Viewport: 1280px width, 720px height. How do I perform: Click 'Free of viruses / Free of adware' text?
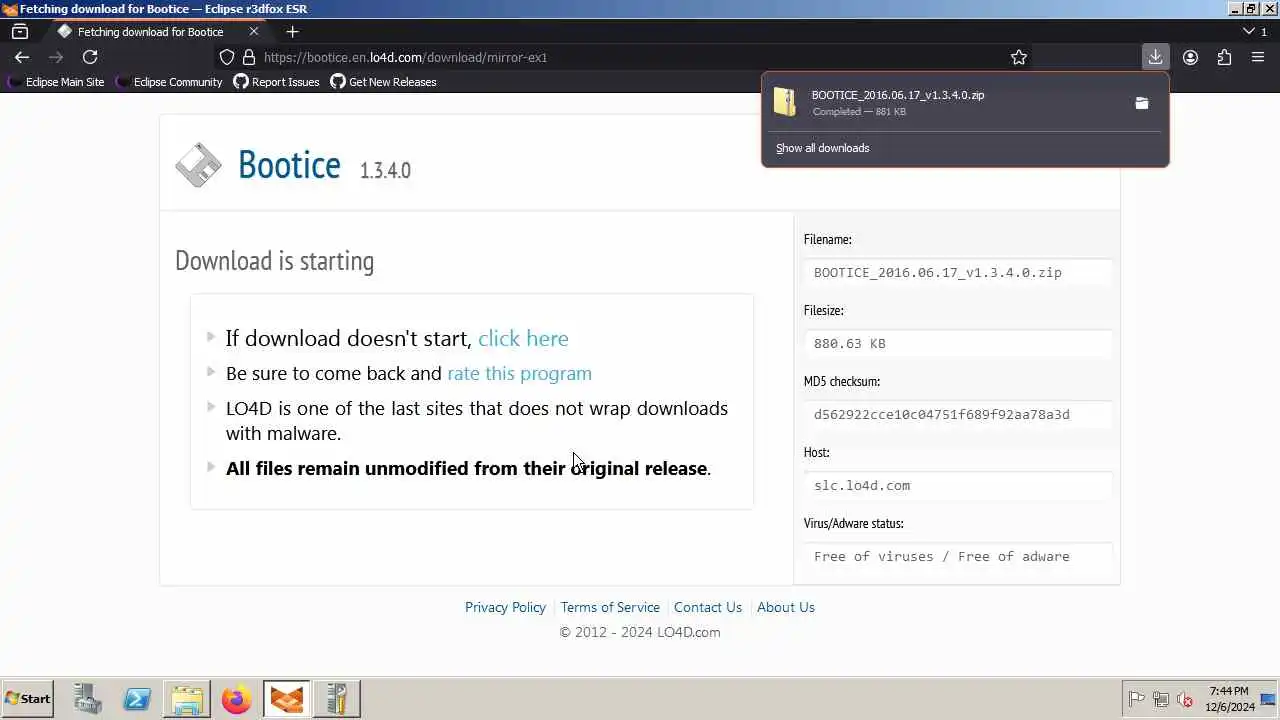[x=942, y=556]
